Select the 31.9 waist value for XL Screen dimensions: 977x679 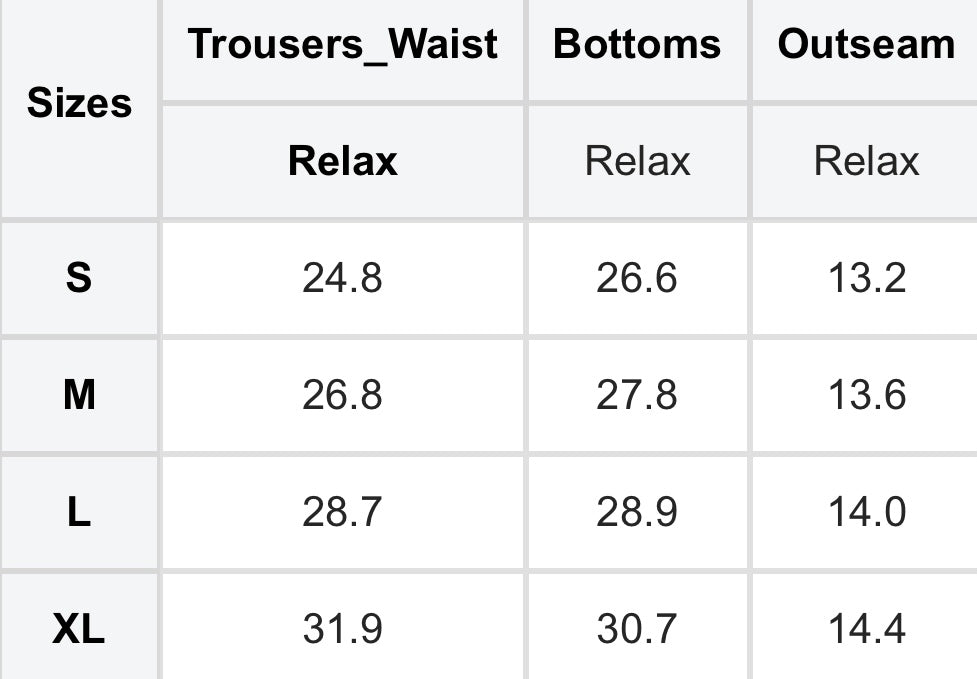[343, 630]
